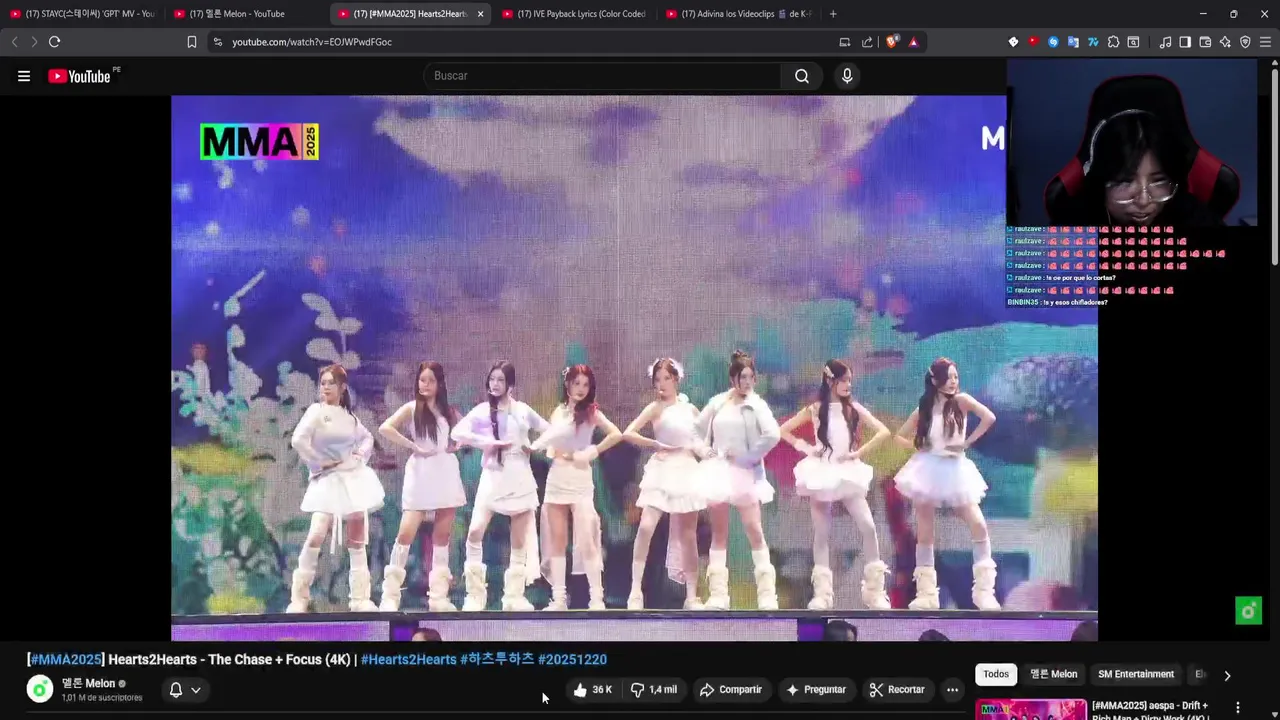The width and height of the screenshot is (1280, 720).
Task: Click the video player area
Action: coord(634,368)
